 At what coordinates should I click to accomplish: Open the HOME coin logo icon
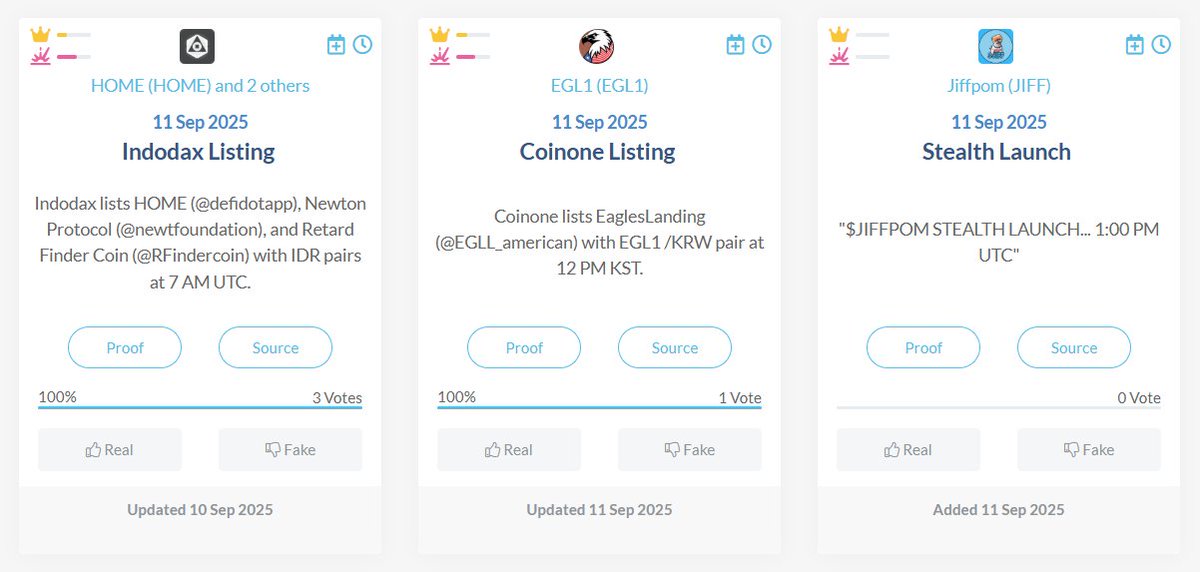(197, 47)
